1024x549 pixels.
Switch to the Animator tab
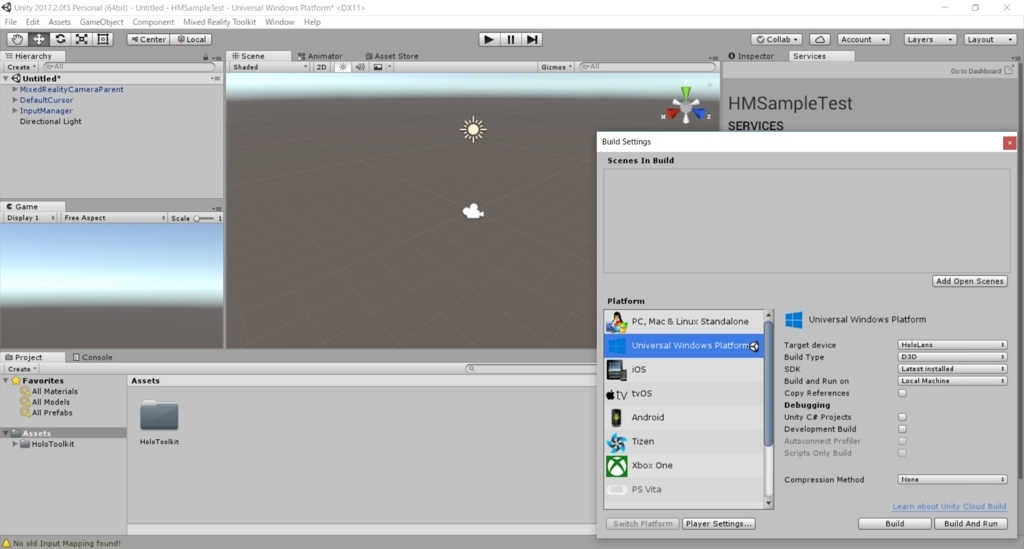[320, 56]
